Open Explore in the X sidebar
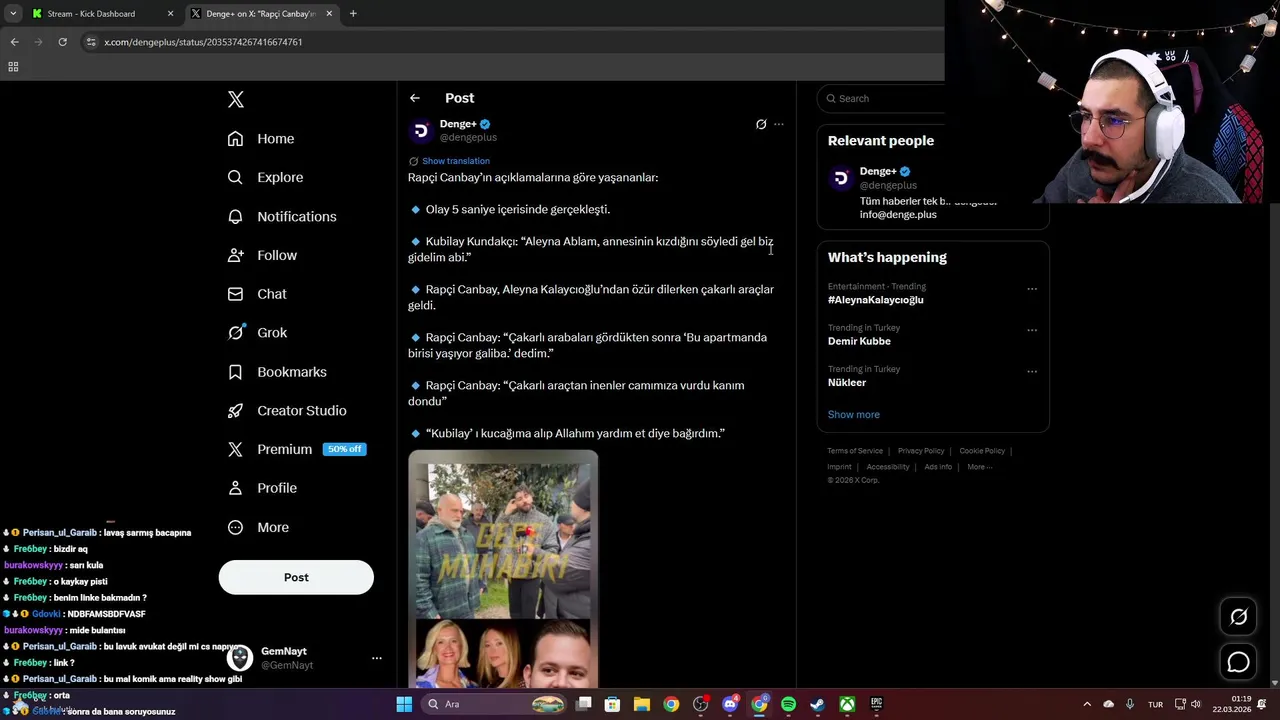Image resolution: width=1280 pixels, height=720 pixels. click(x=265, y=177)
